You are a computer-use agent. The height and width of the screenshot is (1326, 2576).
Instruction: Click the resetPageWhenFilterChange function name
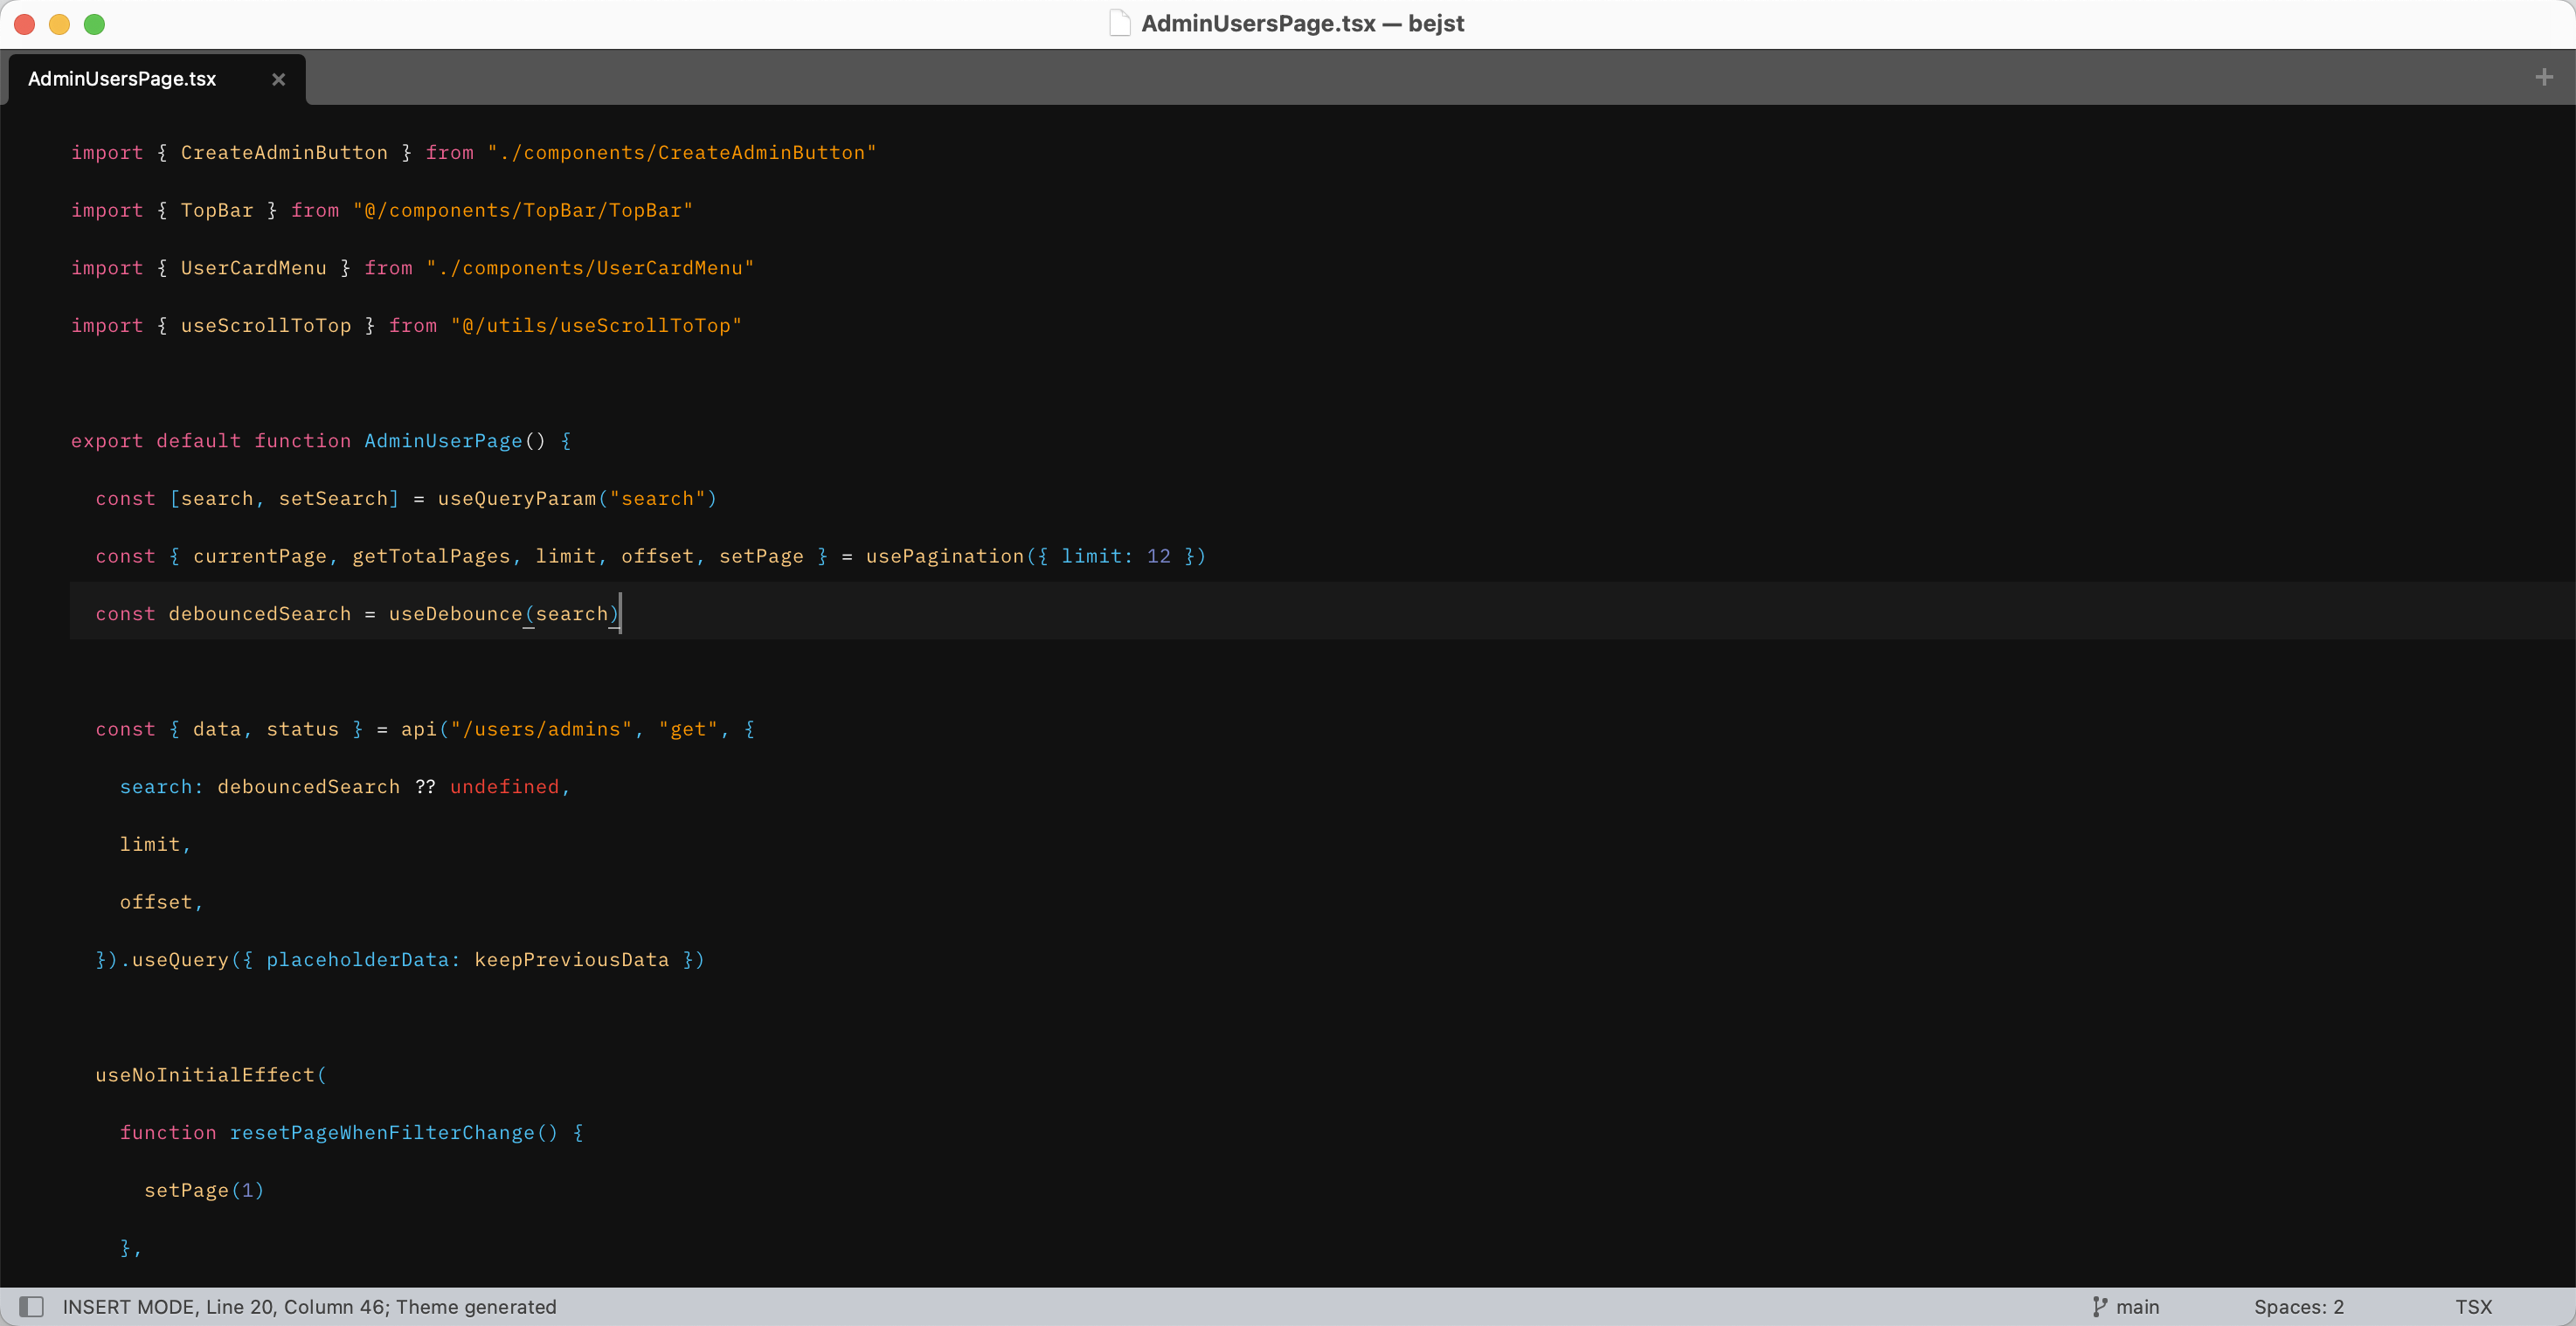[382, 1132]
